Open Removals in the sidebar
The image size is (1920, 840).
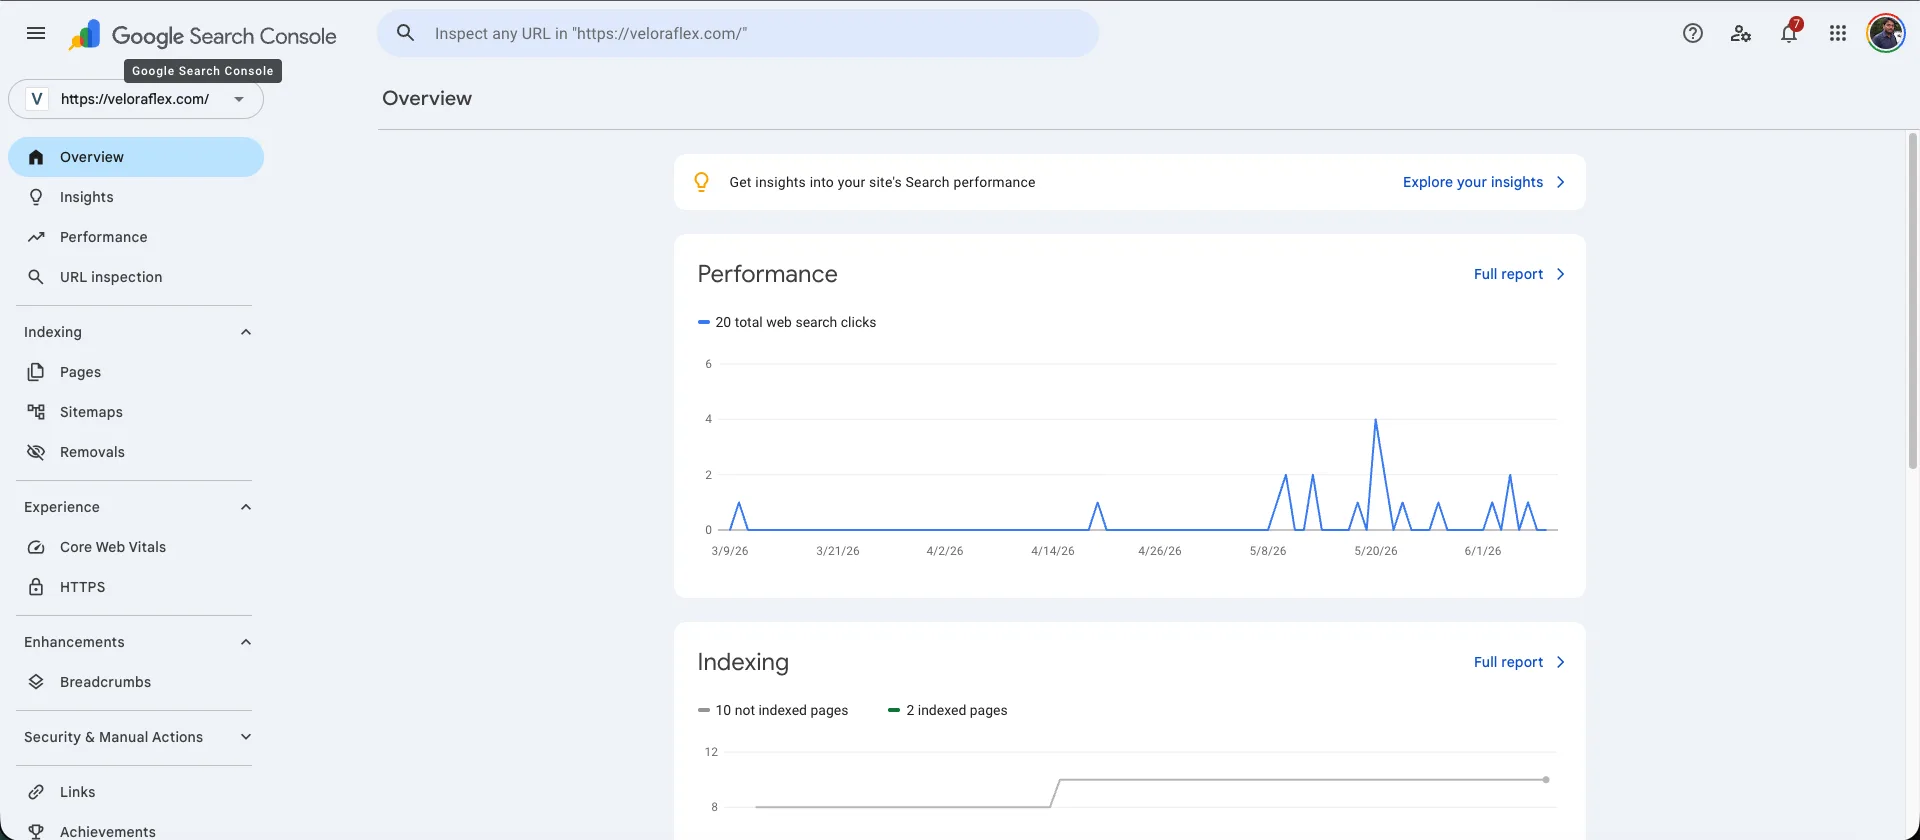point(136,452)
